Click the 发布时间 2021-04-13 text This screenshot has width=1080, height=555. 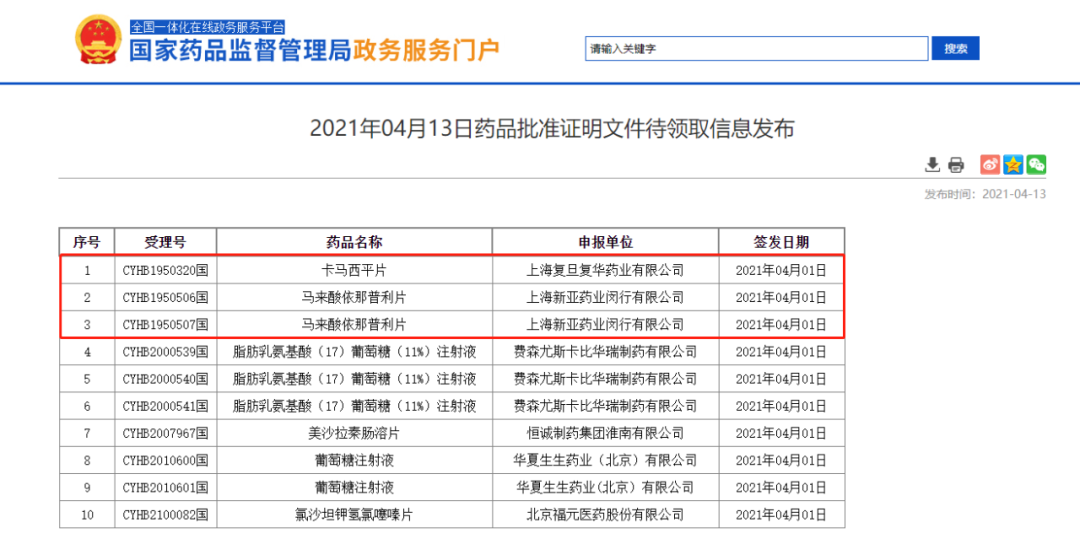[x=985, y=194]
